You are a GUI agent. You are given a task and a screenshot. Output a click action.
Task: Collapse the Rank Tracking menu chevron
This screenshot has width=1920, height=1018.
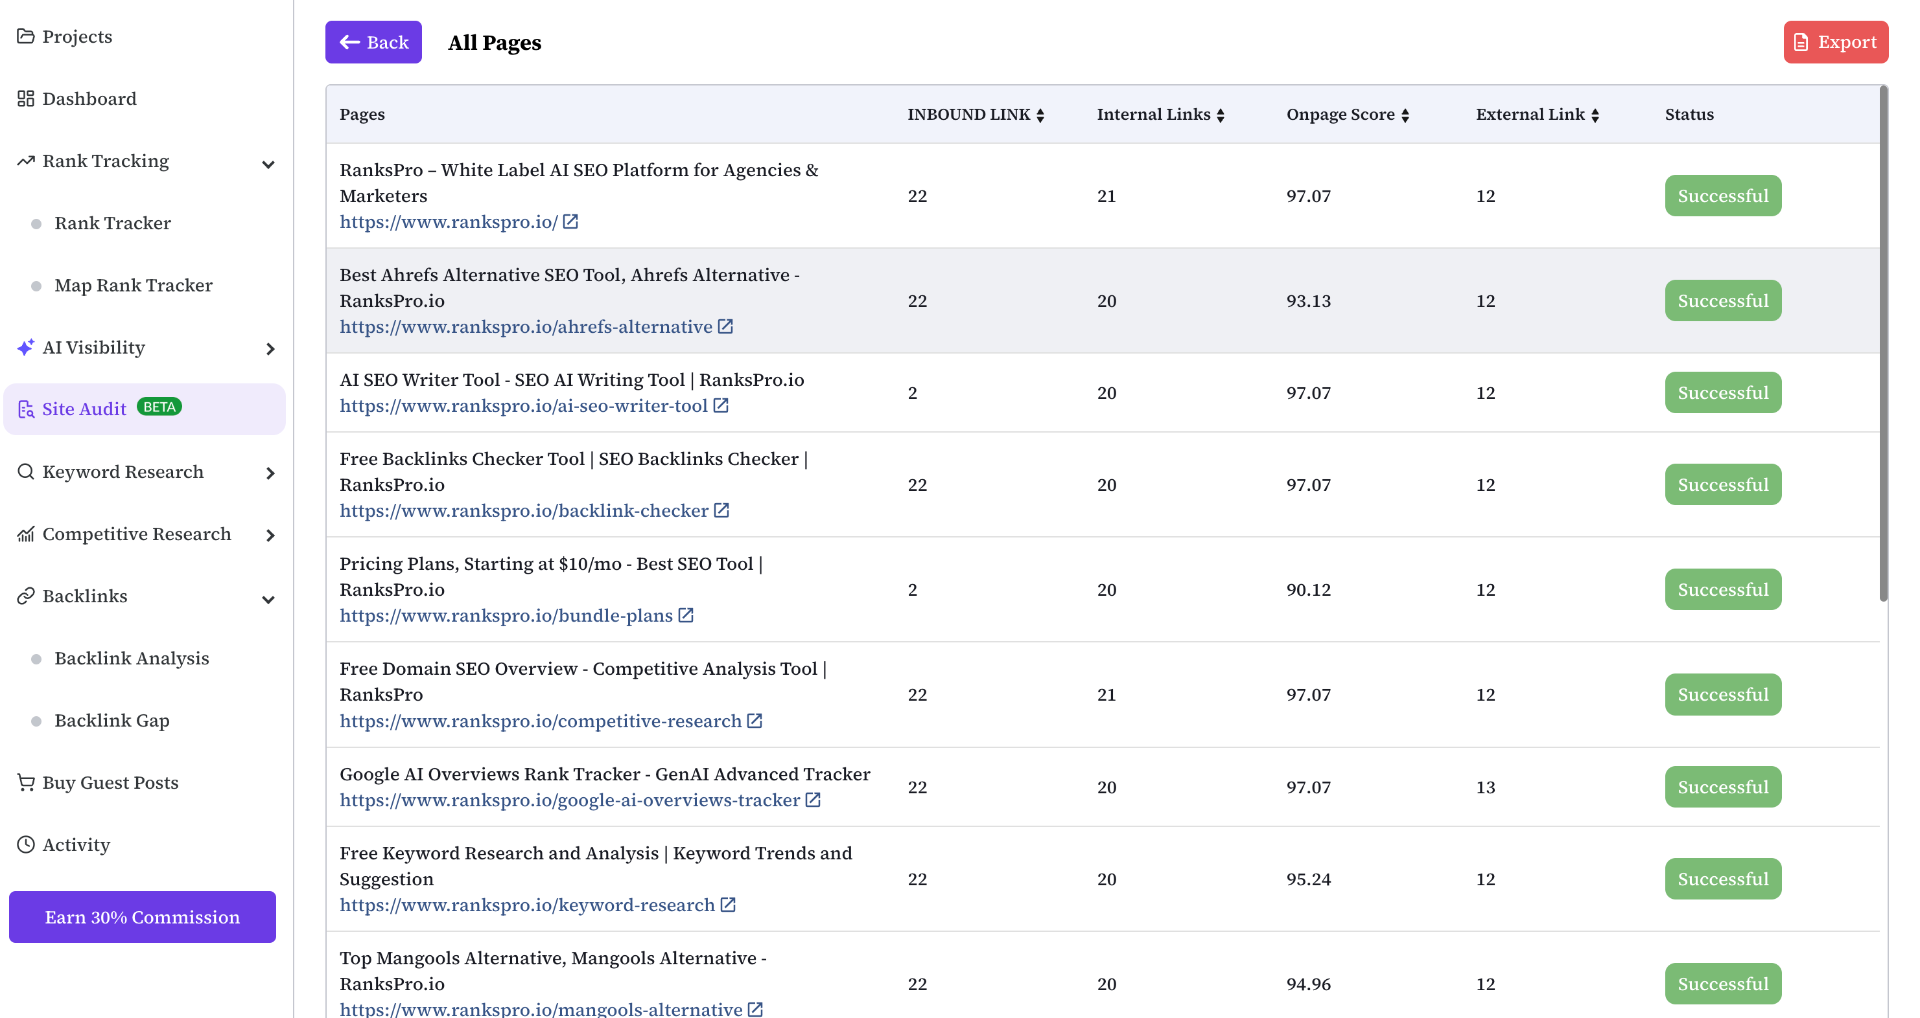pyautogui.click(x=268, y=164)
